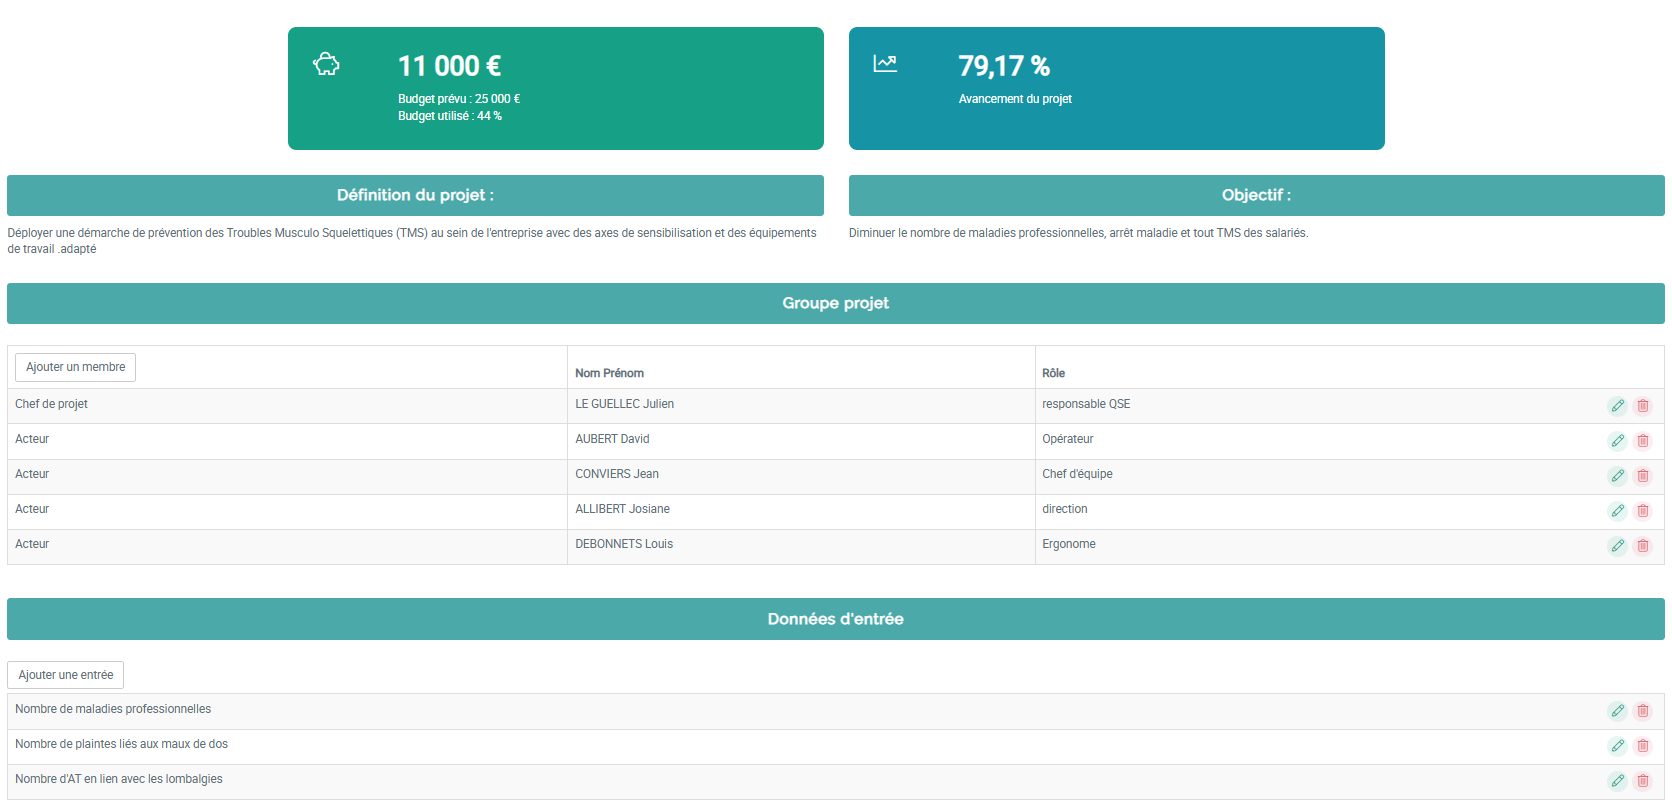Delete the DEBONNETS Louis member row
The image size is (1672, 812).
(1642, 546)
